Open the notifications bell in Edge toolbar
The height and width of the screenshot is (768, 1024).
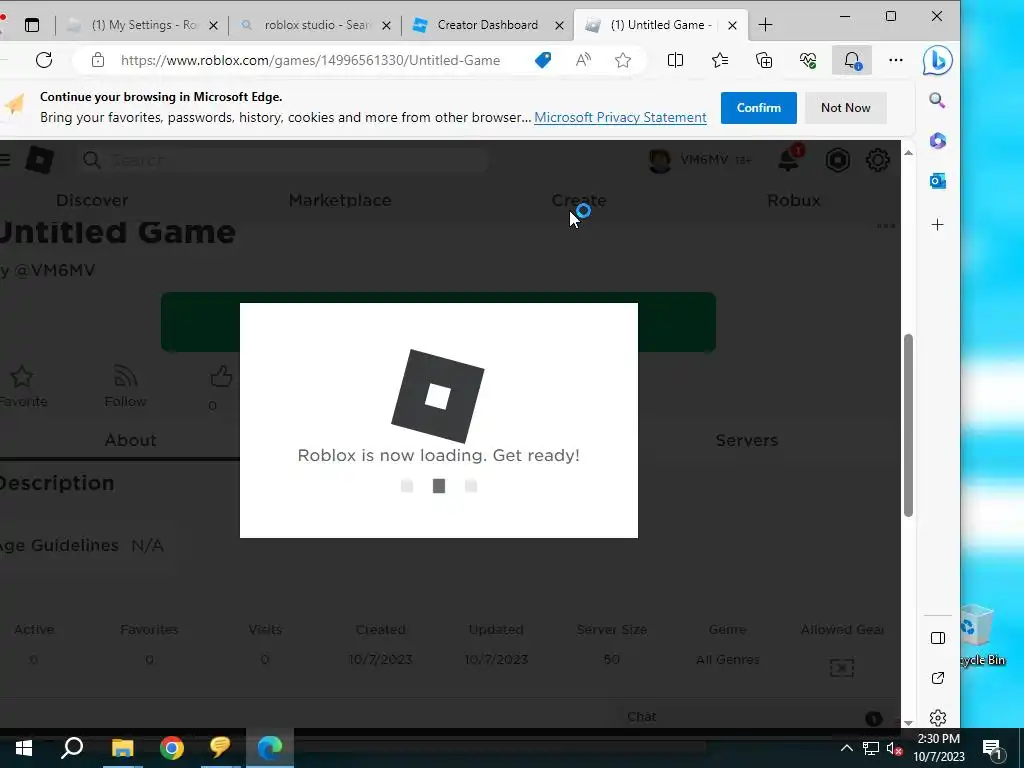point(852,60)
